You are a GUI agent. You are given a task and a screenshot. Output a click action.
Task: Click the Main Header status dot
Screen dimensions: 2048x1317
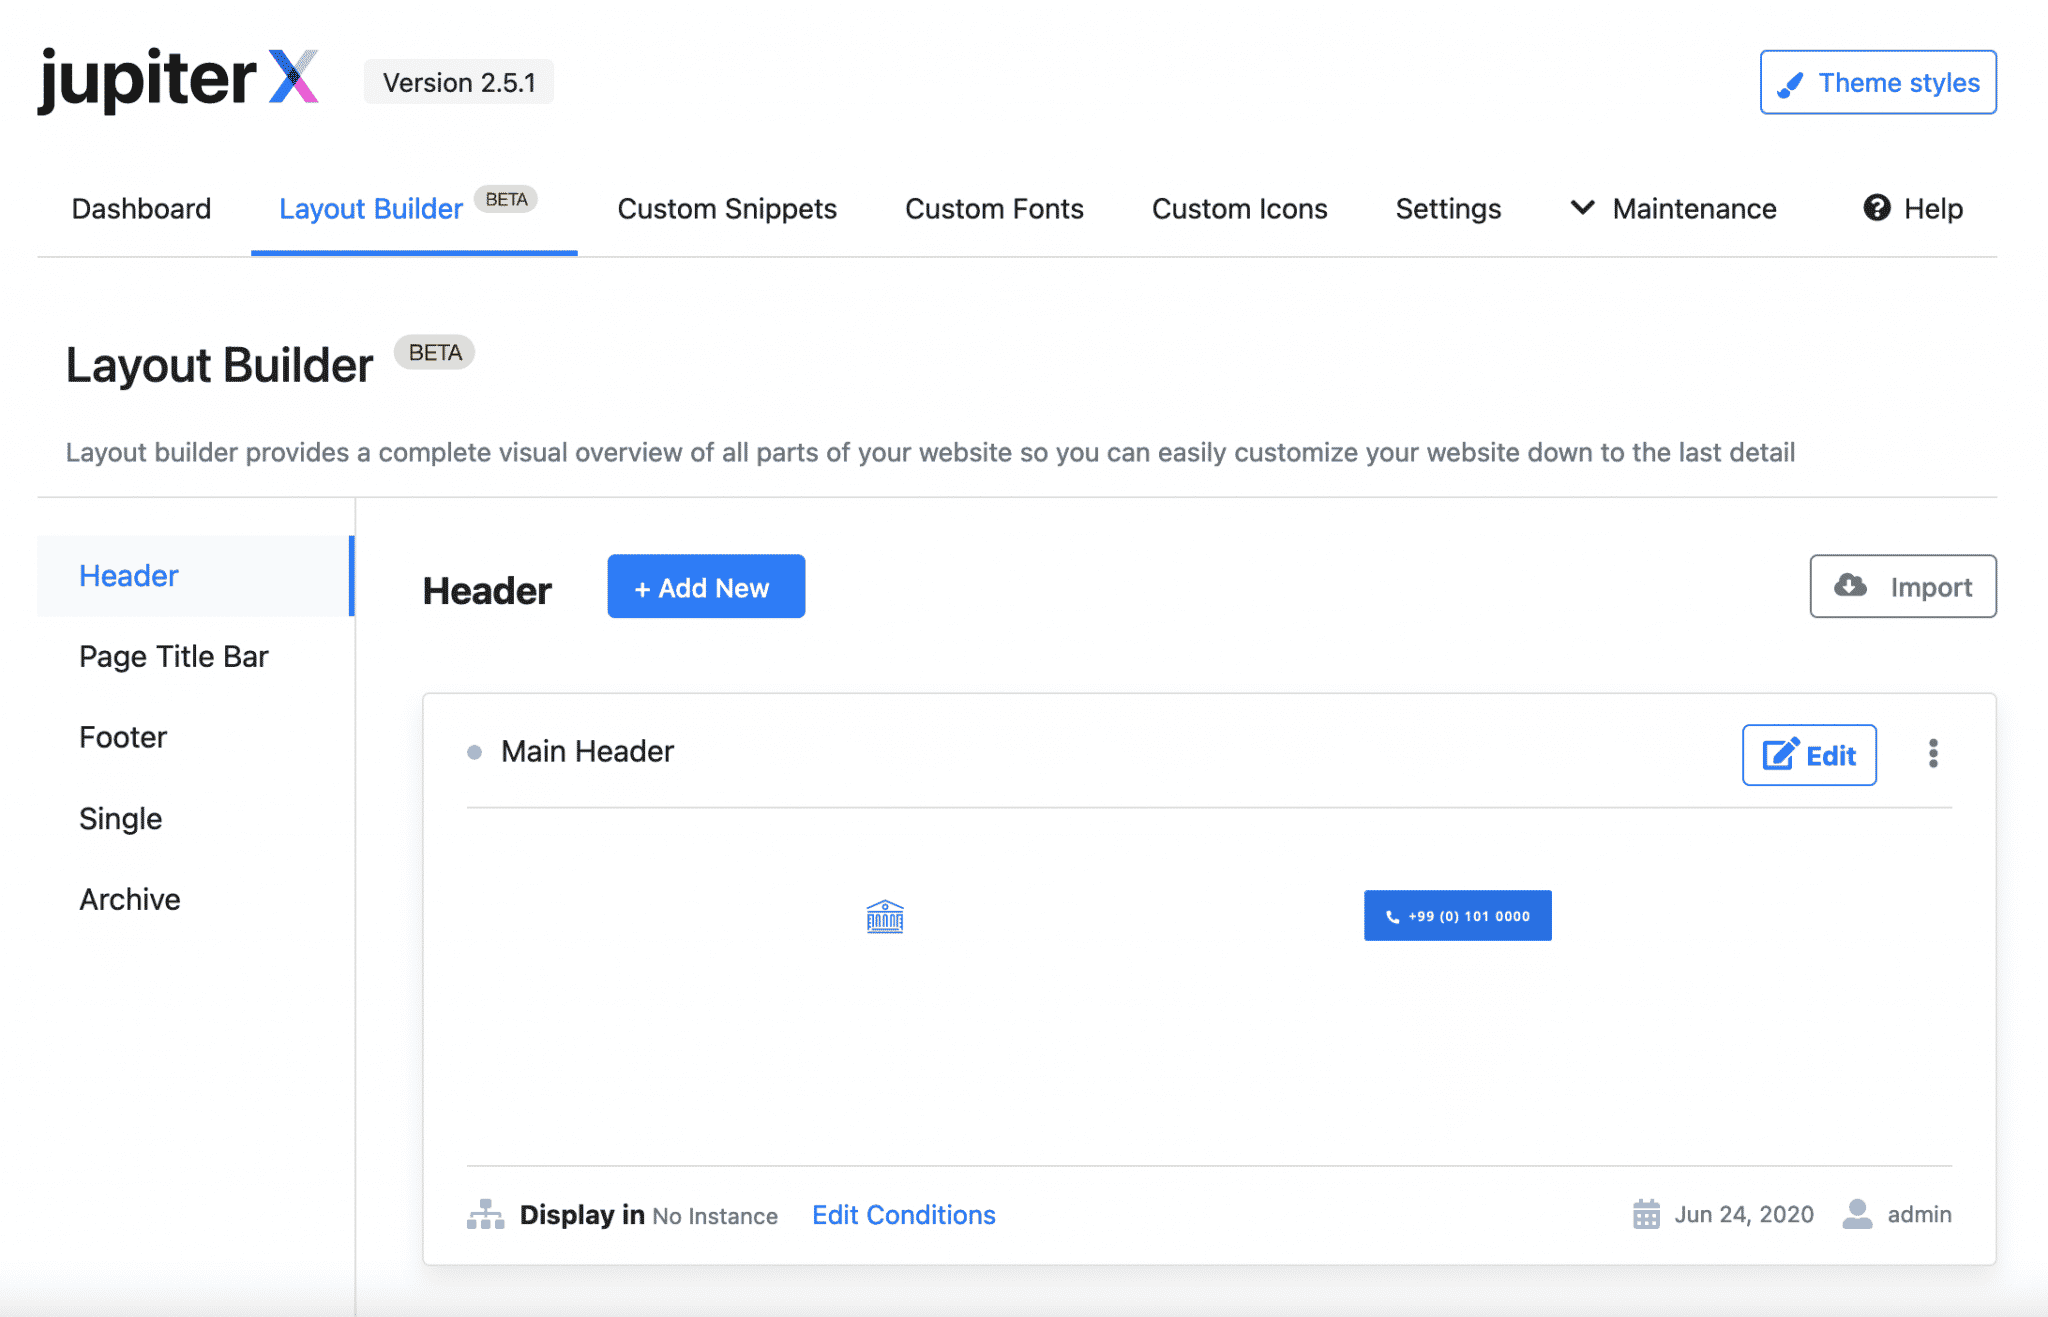click(474, 752)
